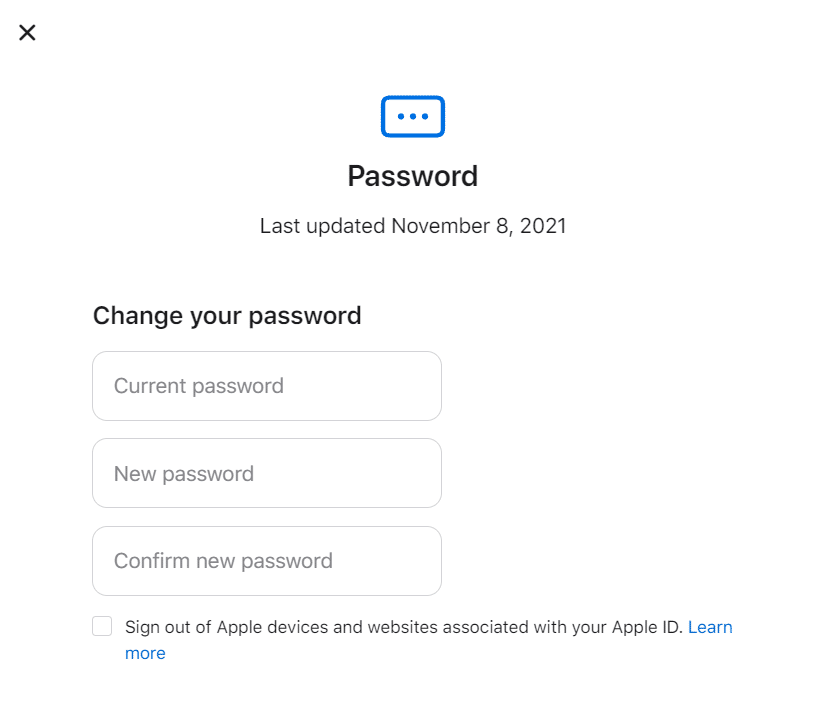Select the New password input box
The width and height of the screenshot is (819, 708).
[x=267, y=473]
